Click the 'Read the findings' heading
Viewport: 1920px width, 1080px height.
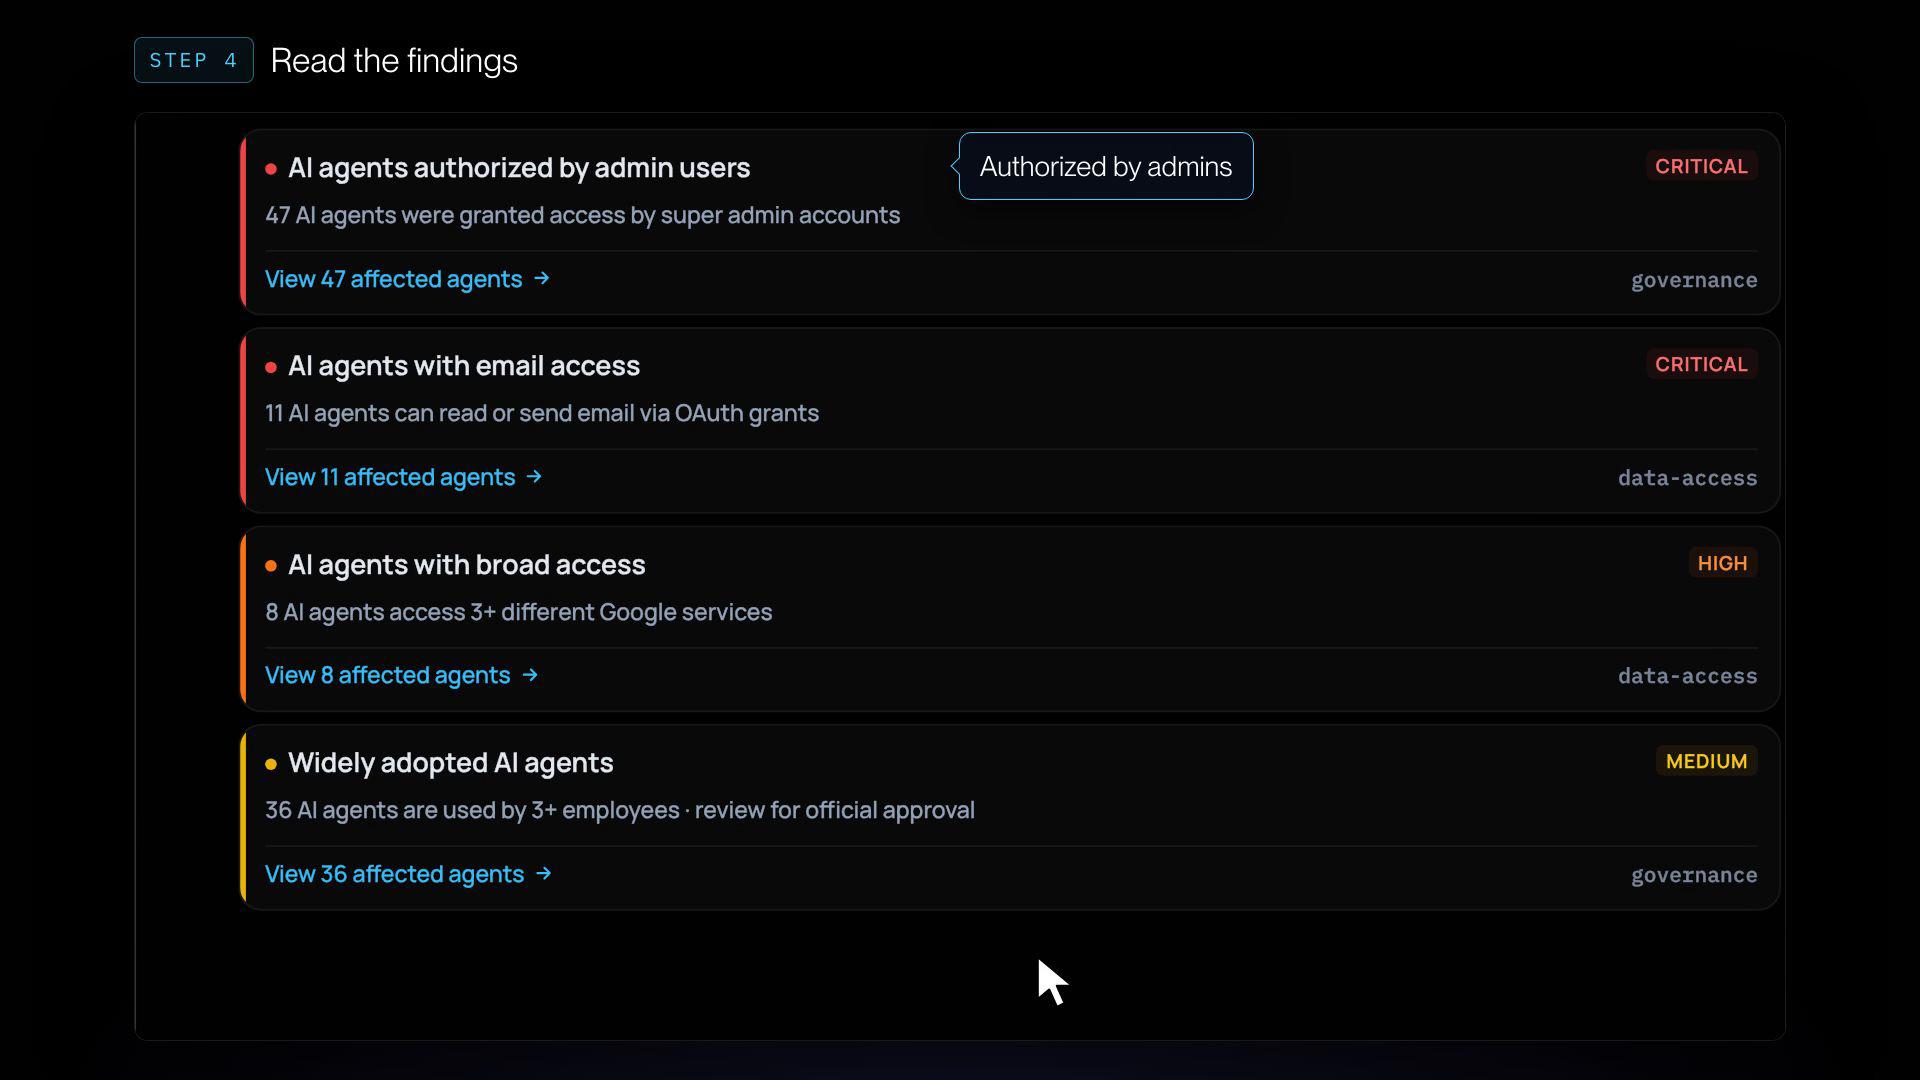[x=394, y=60]
